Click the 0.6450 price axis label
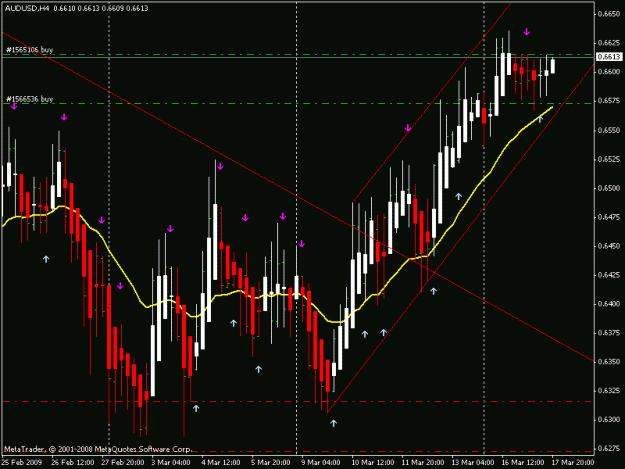The height and width of the screenshot is (469, 625). click(609, 246)
